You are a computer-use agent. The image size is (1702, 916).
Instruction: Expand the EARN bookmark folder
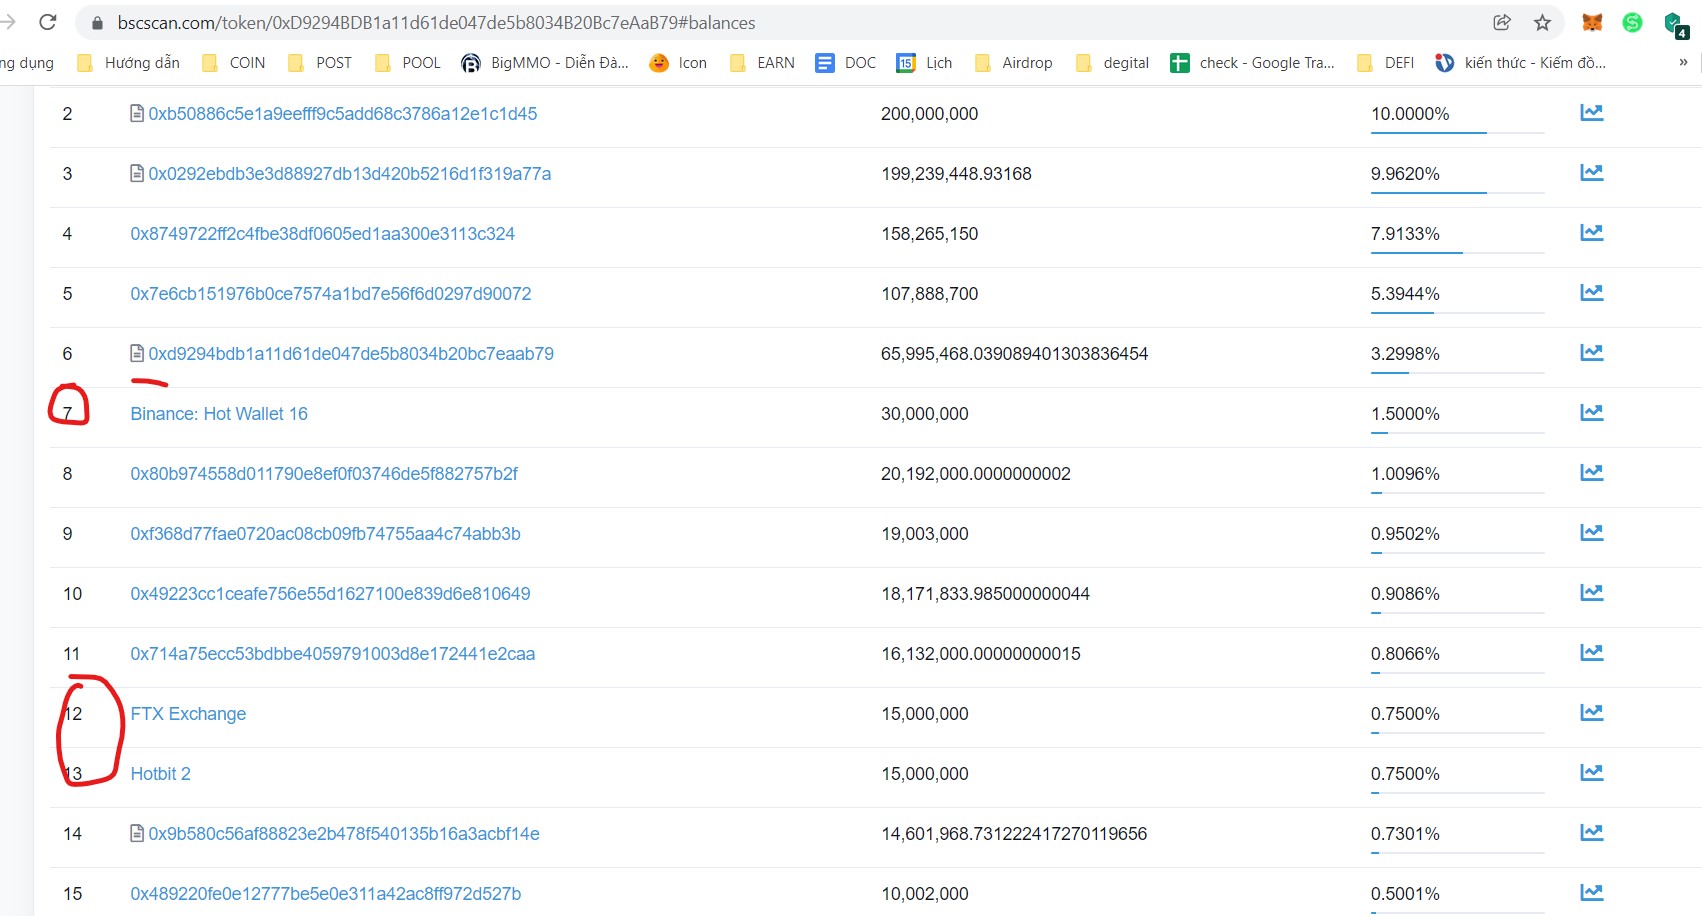click(762, 63)
